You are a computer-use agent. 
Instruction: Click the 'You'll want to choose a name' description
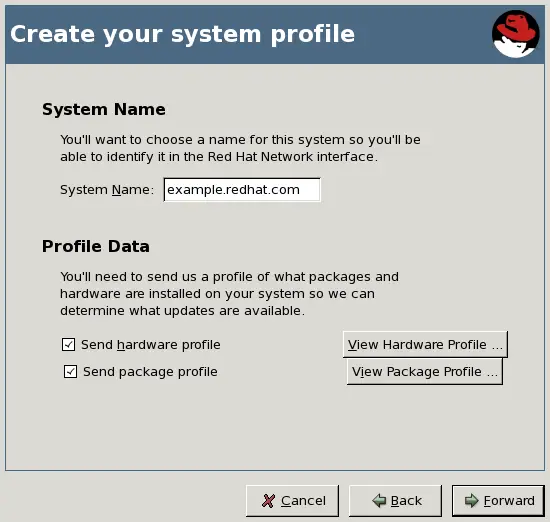click(x=240, y=148)
